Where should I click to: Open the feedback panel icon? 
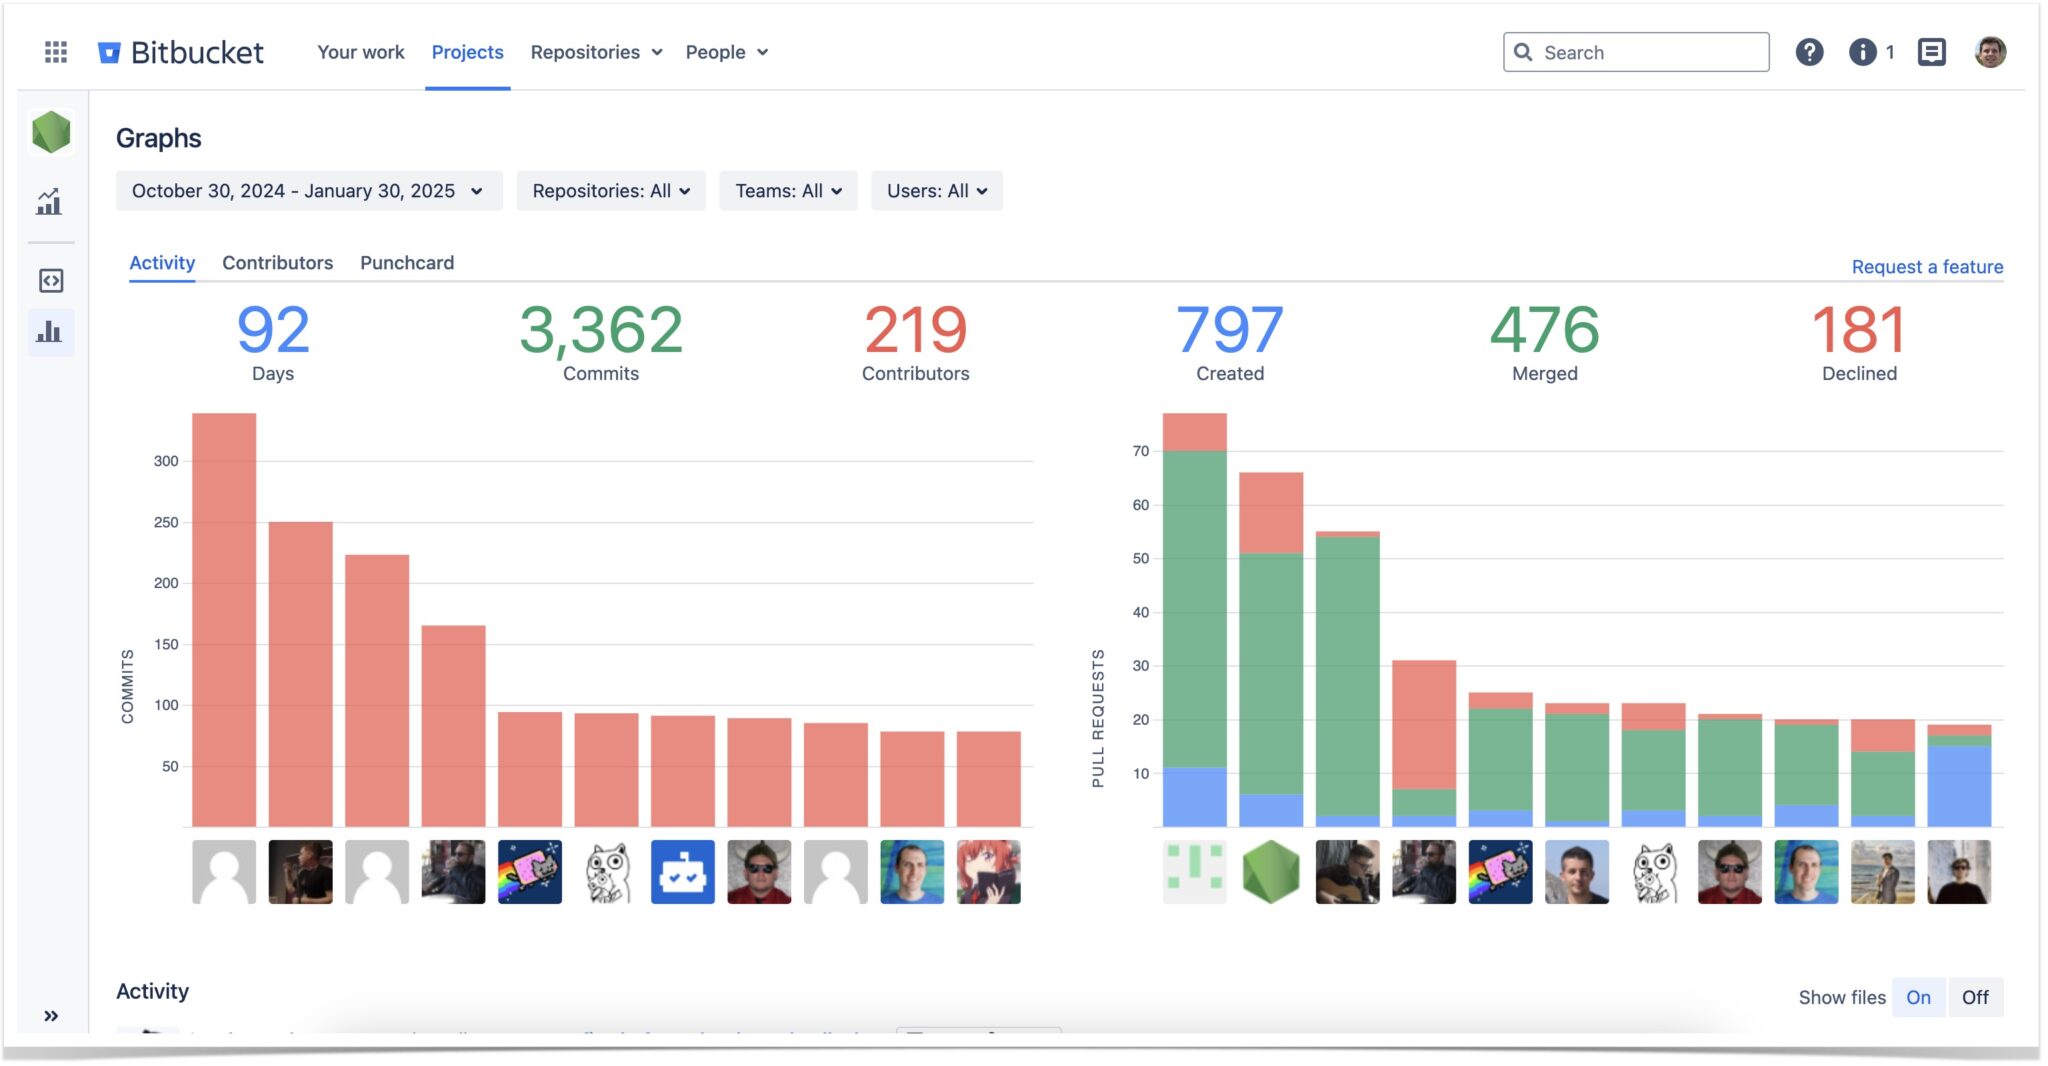[1933, 52]
